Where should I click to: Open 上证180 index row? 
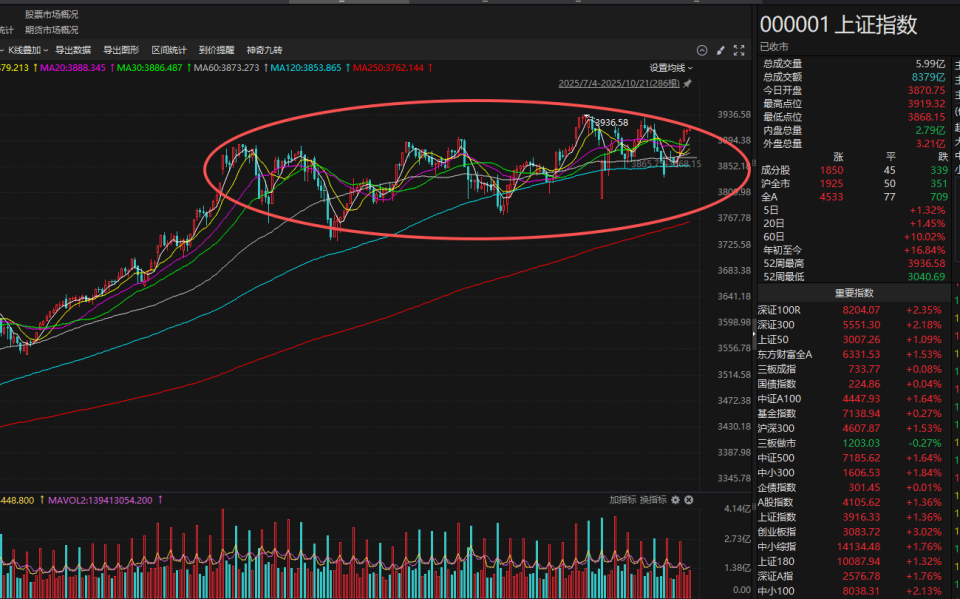point(853,562)
